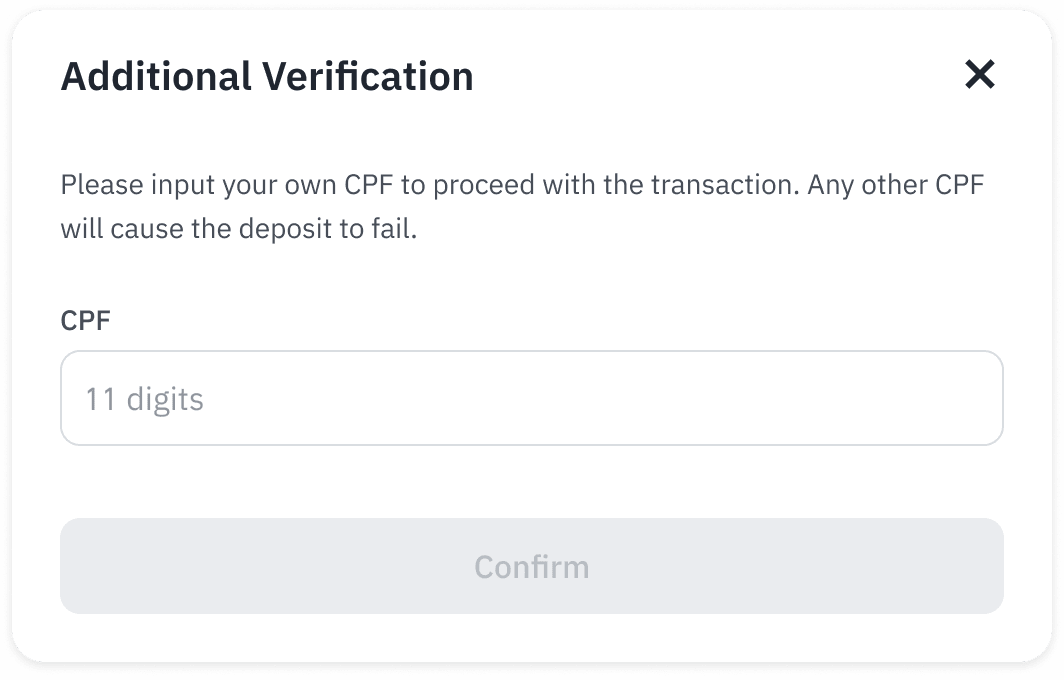Screen dimensions: 1064x680
Task: Close the Additional Verification dialog
Action: pyautogui.click(x=979, y=74)
